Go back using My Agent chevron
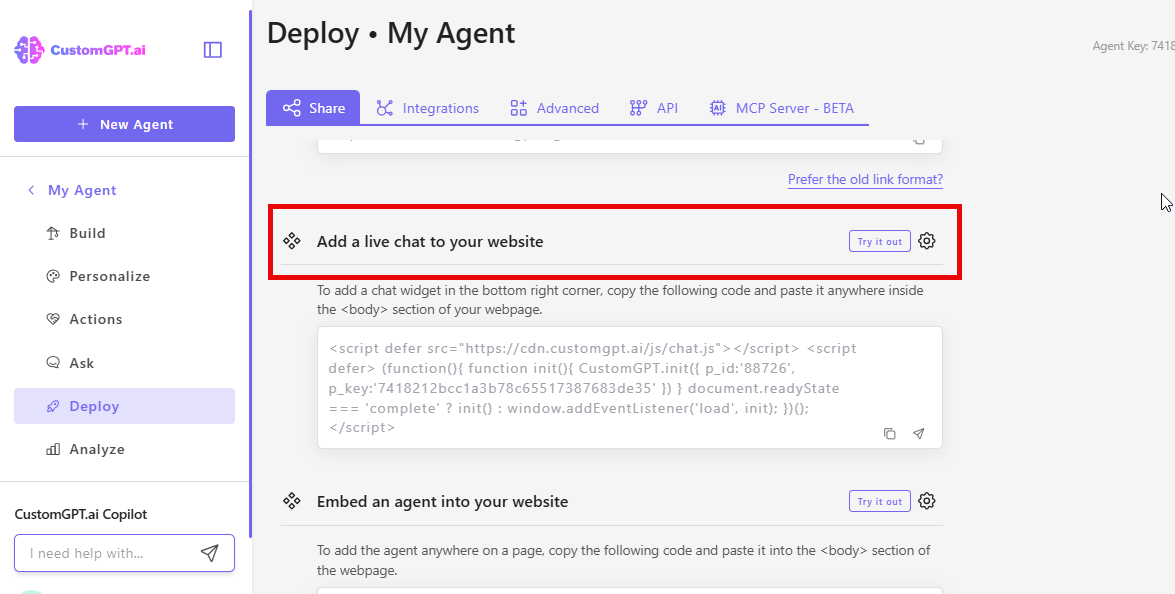1175x594 pixels. [x=31, y=190]
